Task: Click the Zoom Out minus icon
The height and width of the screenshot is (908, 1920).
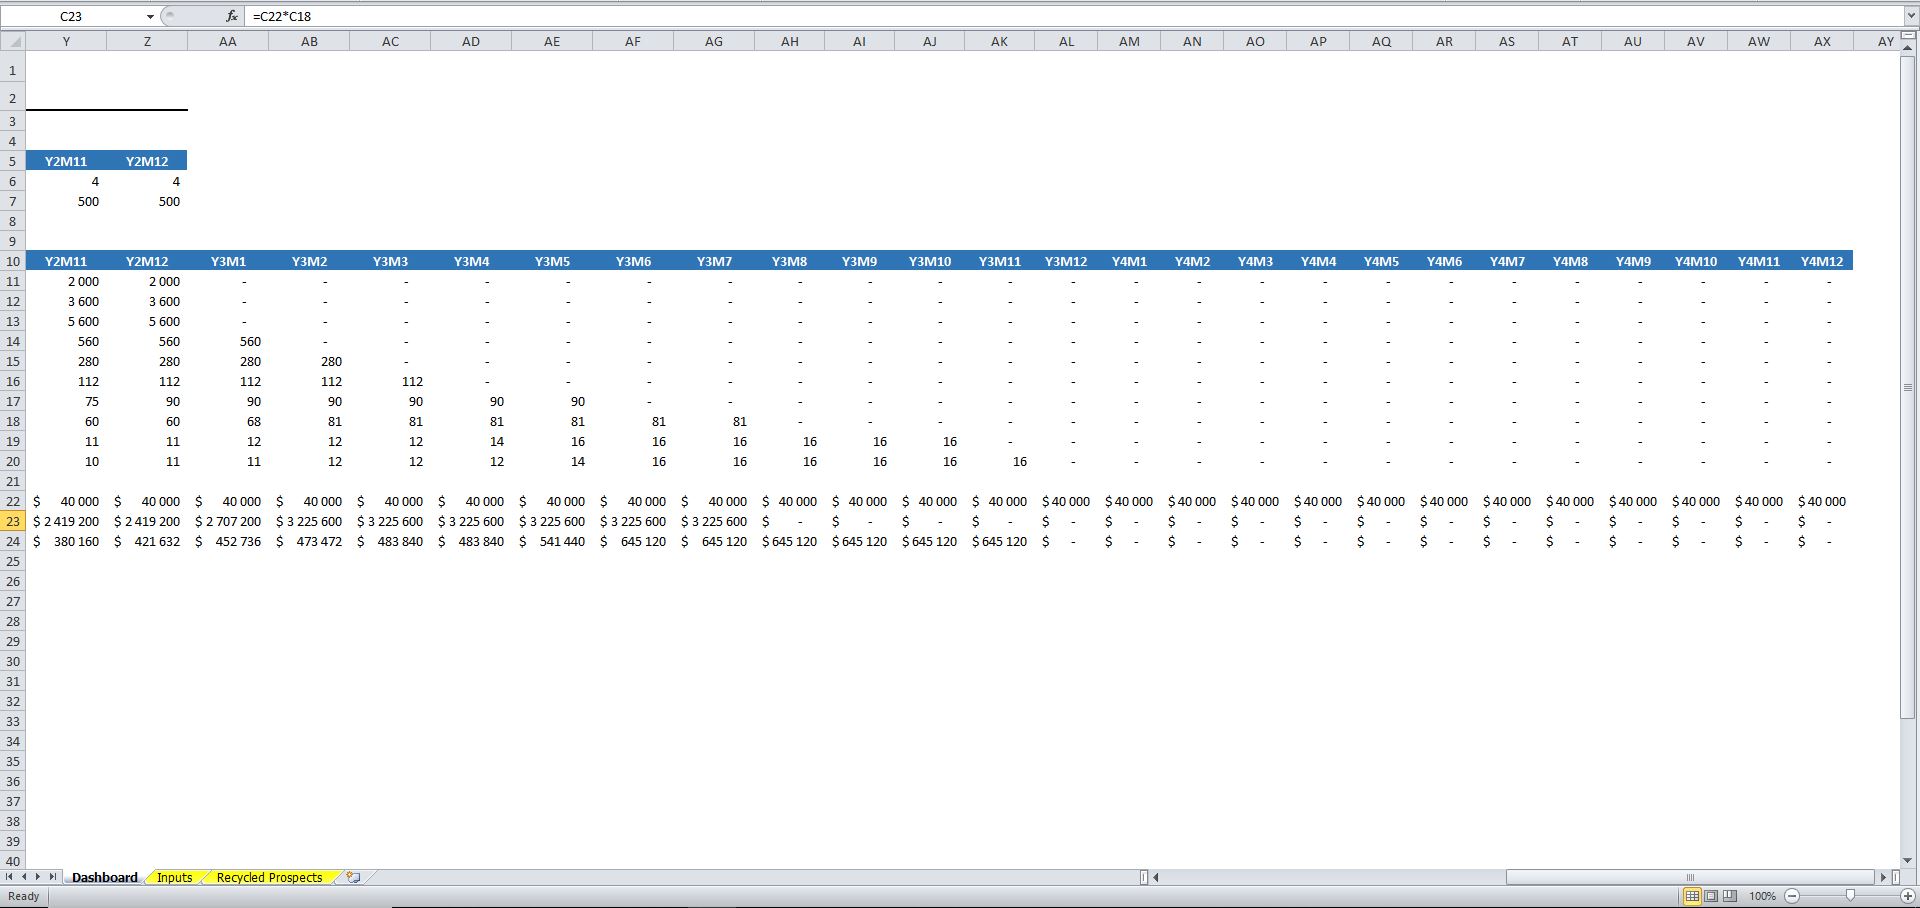Action: click(1790, 896)
